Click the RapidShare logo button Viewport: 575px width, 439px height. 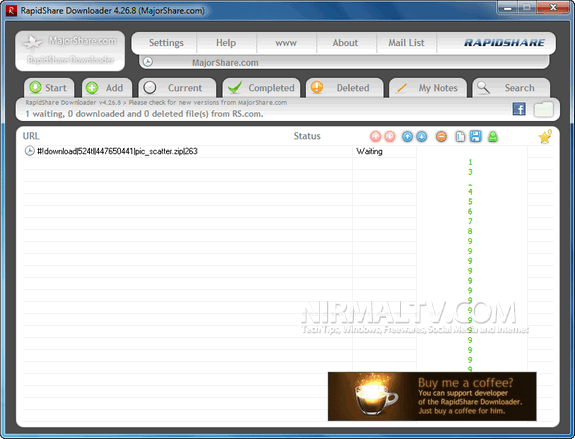504,43
